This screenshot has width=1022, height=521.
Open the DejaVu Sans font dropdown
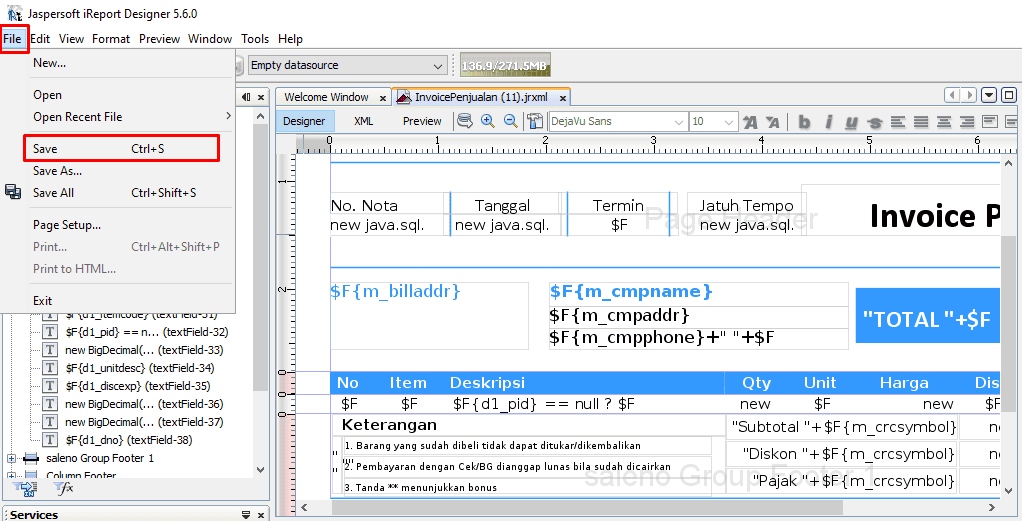tap(679, 122)
